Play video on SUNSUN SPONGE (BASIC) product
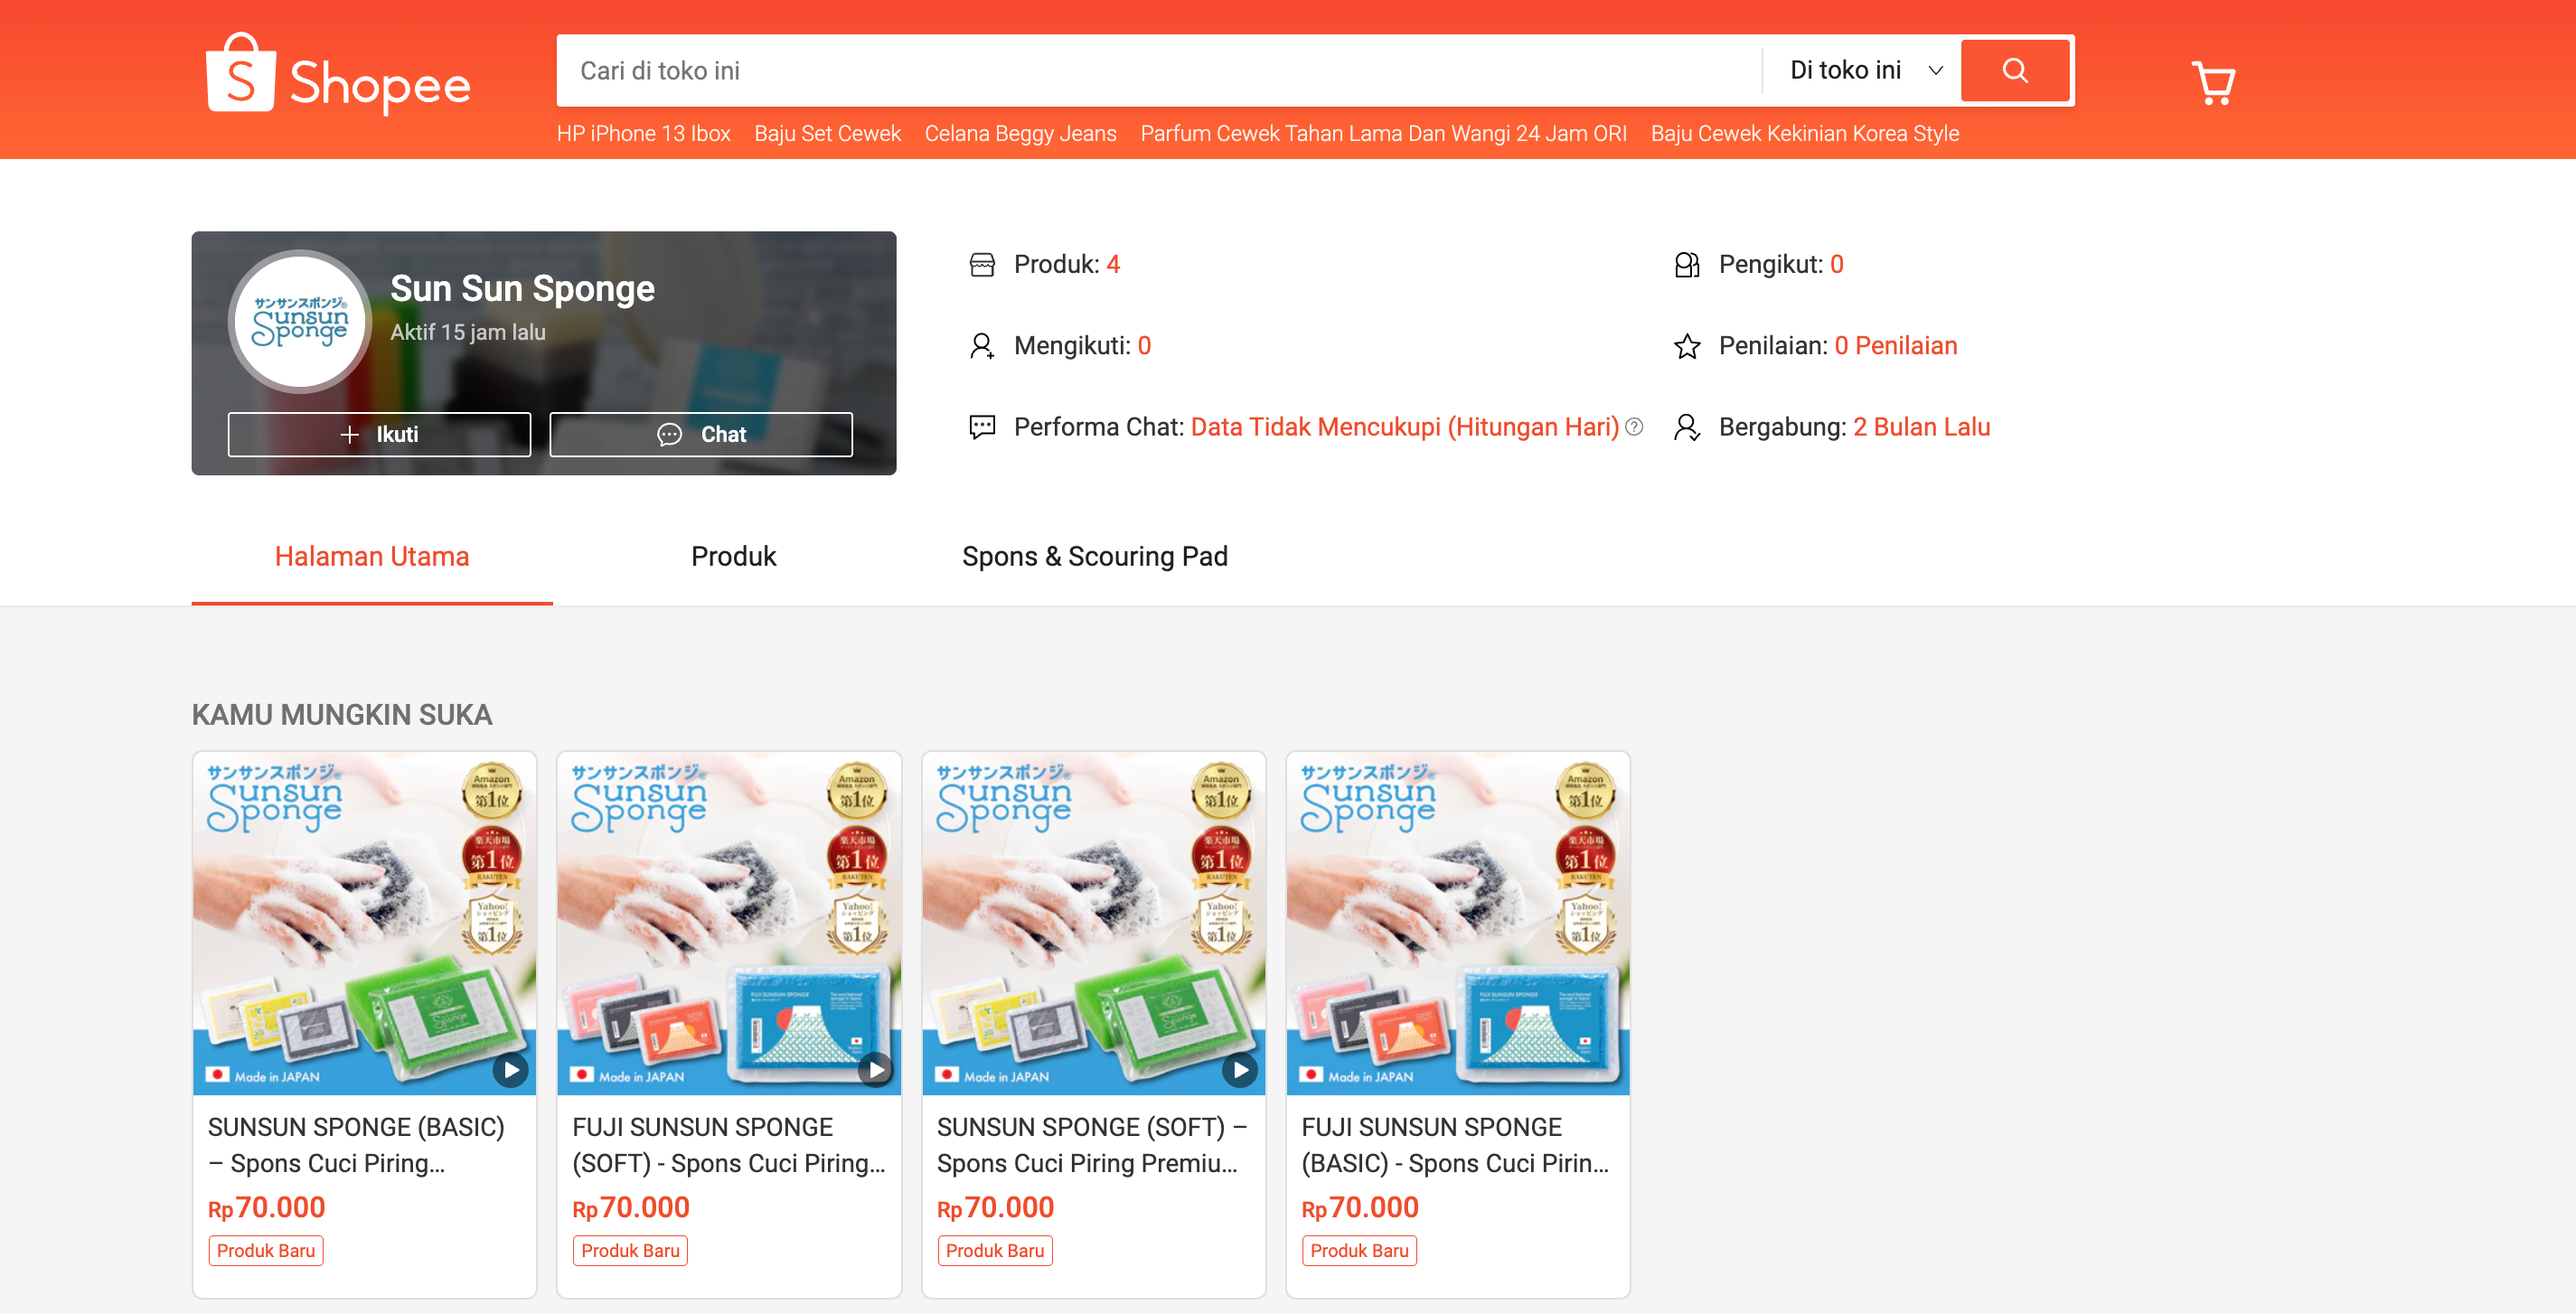 point(510,1069)
